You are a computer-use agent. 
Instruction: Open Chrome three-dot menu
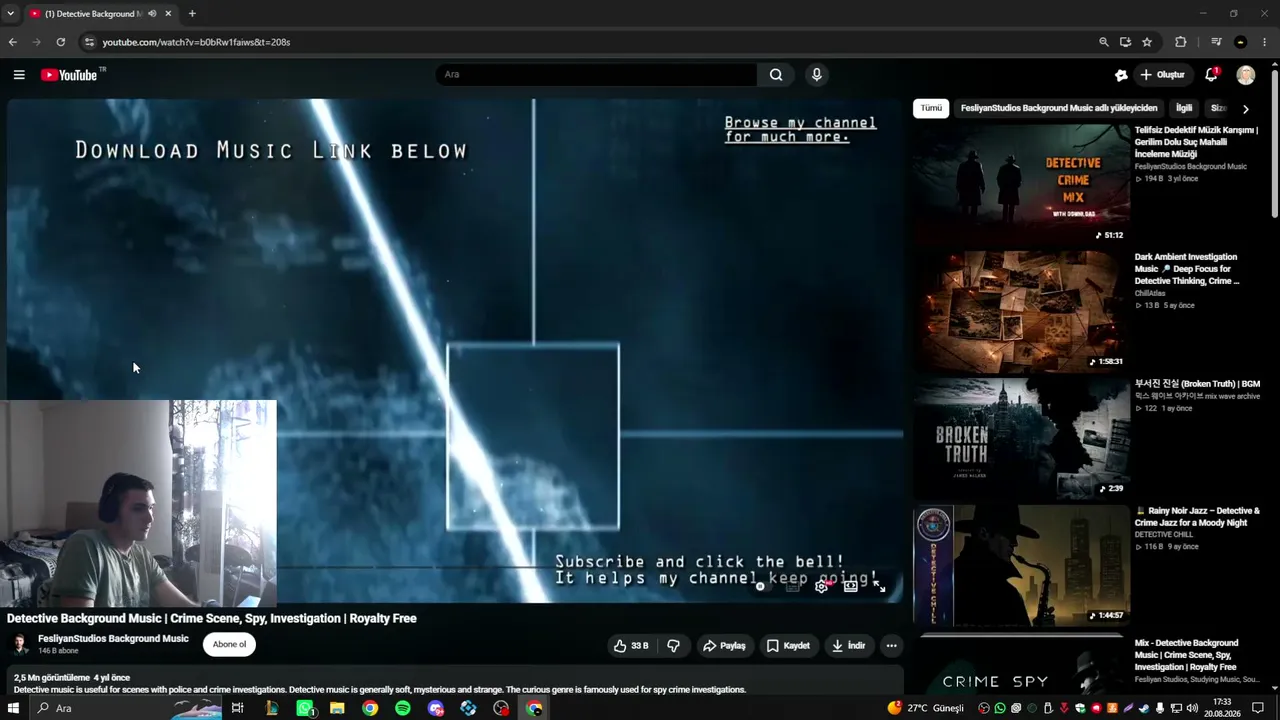1265,42
